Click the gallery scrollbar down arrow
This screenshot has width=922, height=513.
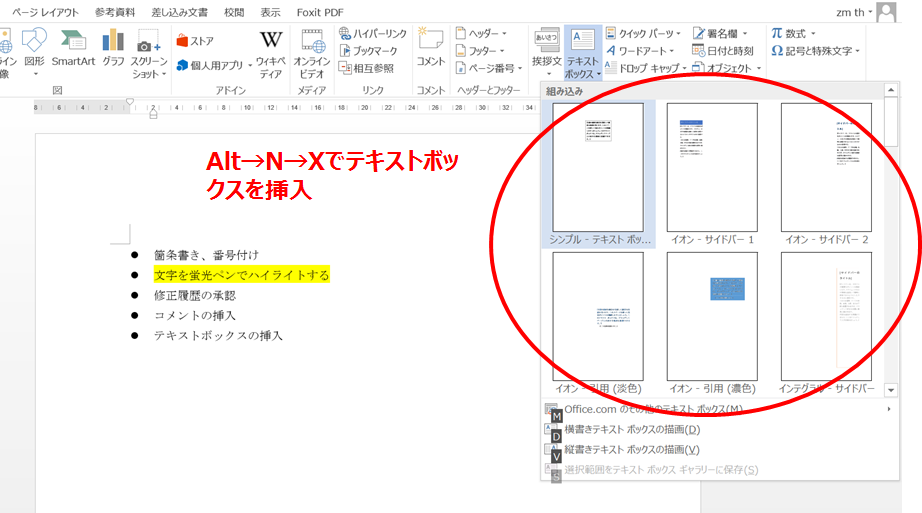tap(891, 390)
